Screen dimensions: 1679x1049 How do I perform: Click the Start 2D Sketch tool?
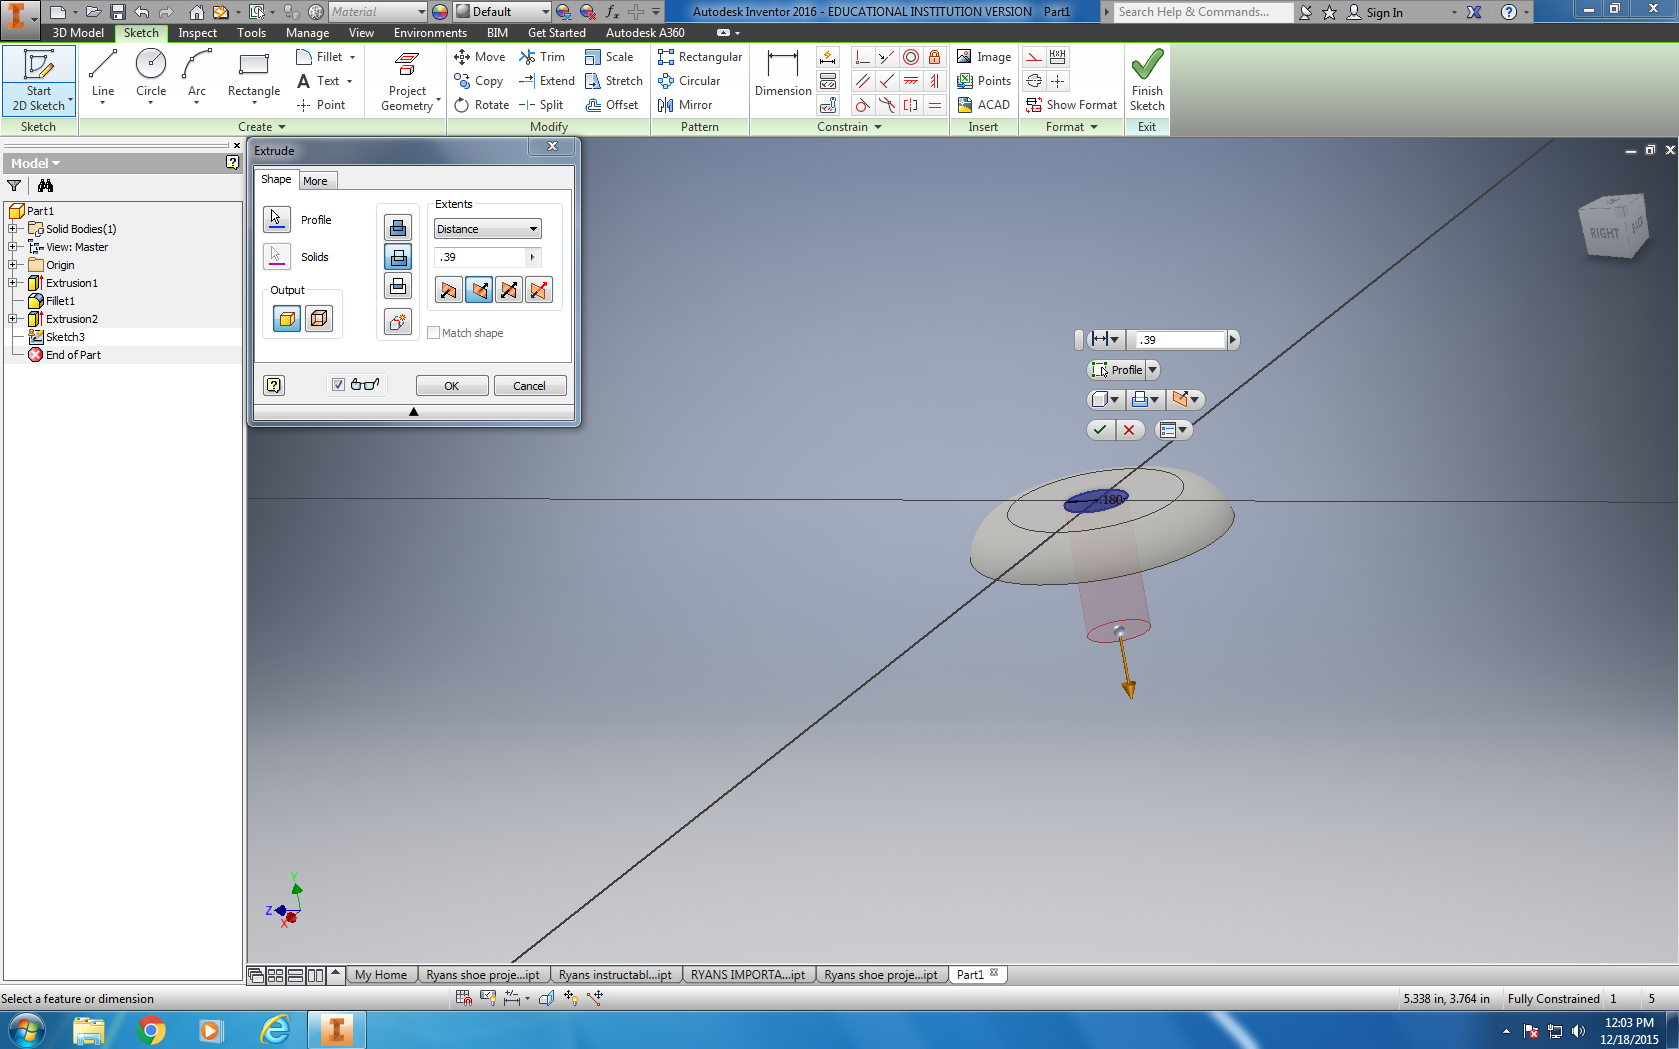click(x=39, y=80)
